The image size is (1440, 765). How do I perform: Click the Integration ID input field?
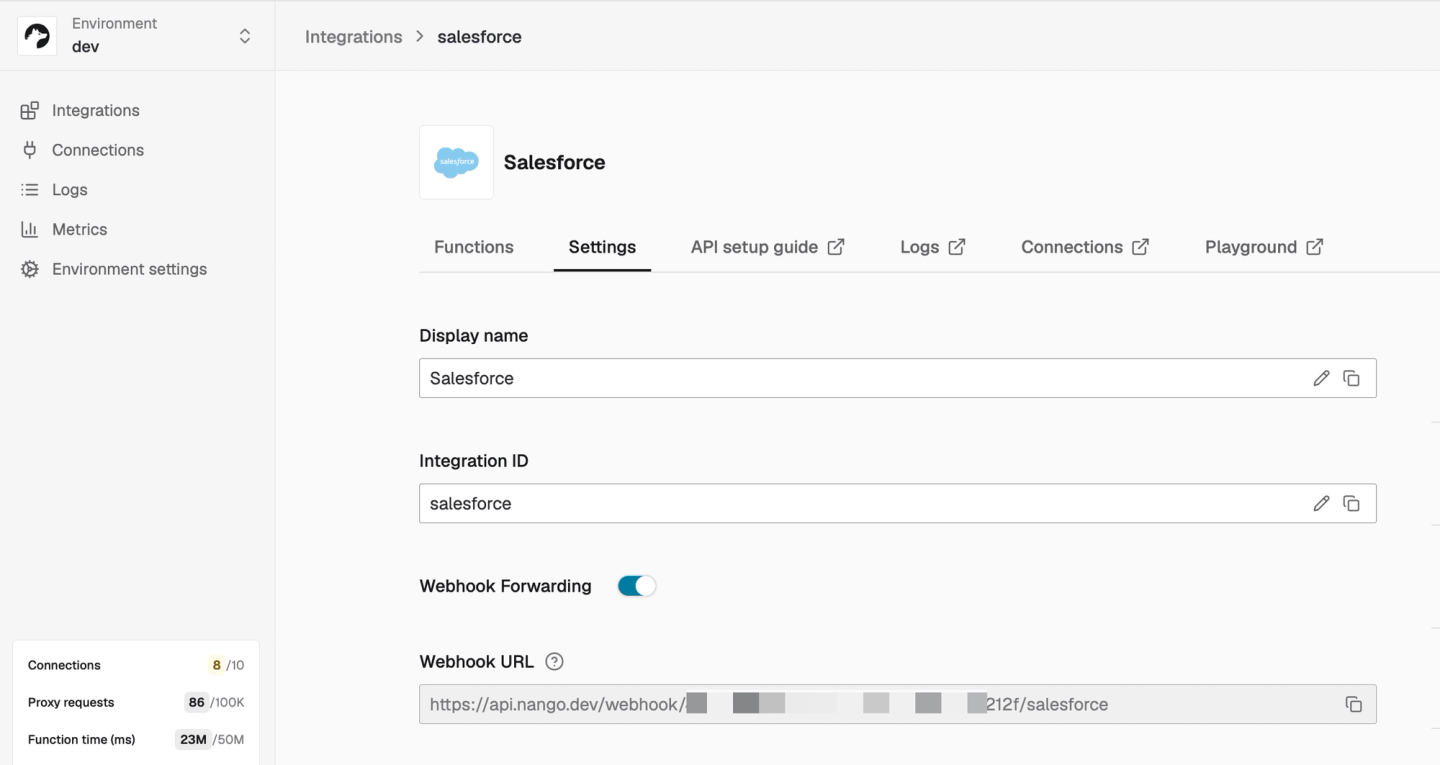pyautogui.click(x=897, y=504)
